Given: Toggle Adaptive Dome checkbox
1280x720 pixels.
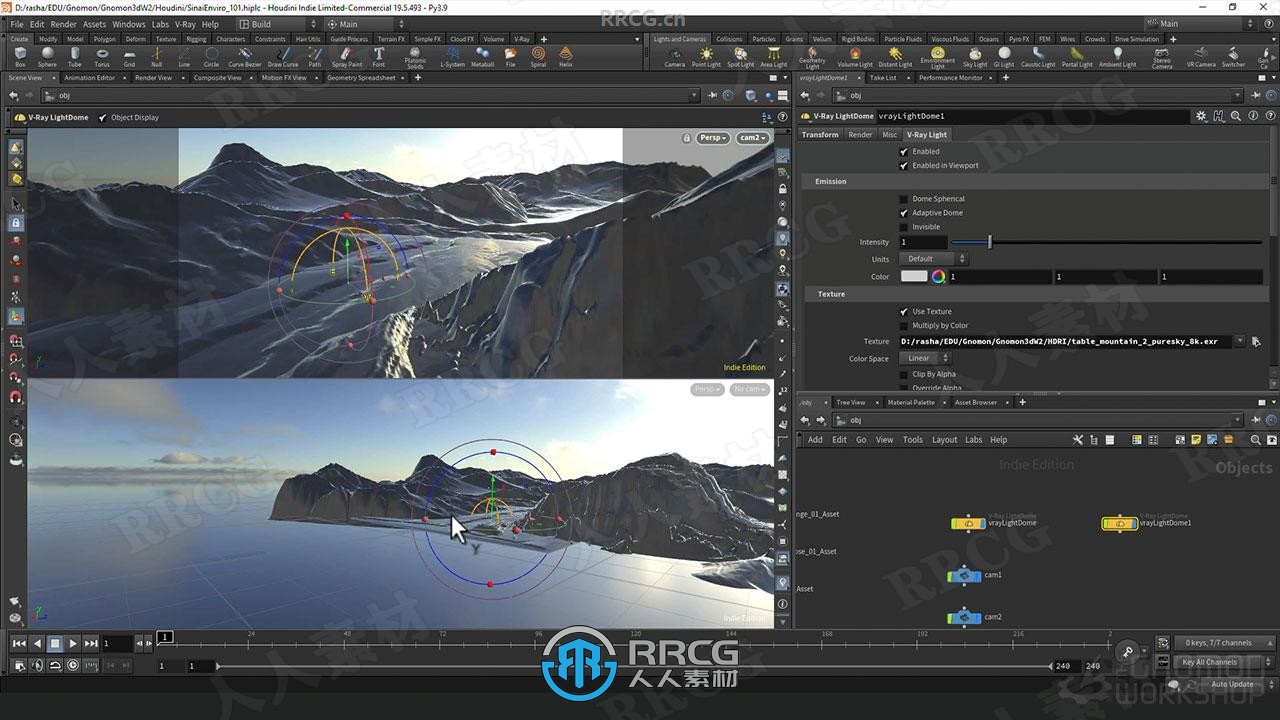Looking at the screenshot, I should 904,213.
